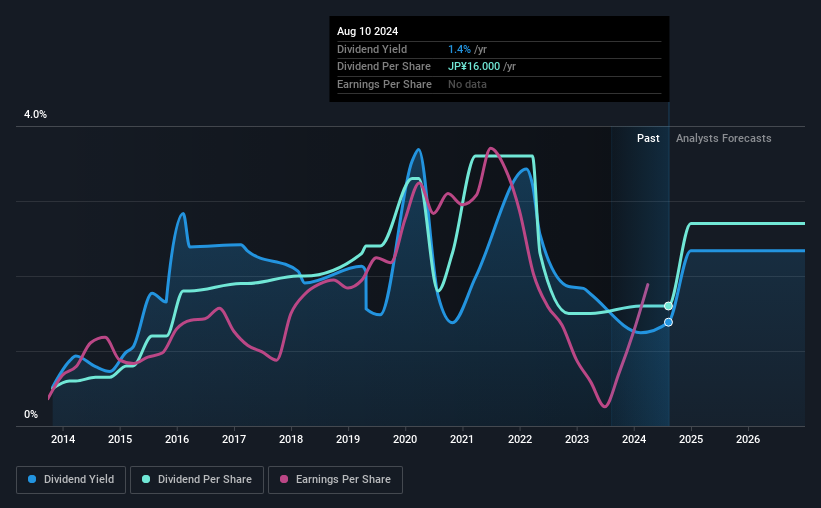821x508 pixels.
Task: Select the 2016 x-axis year label
Action: pos(177,439)
